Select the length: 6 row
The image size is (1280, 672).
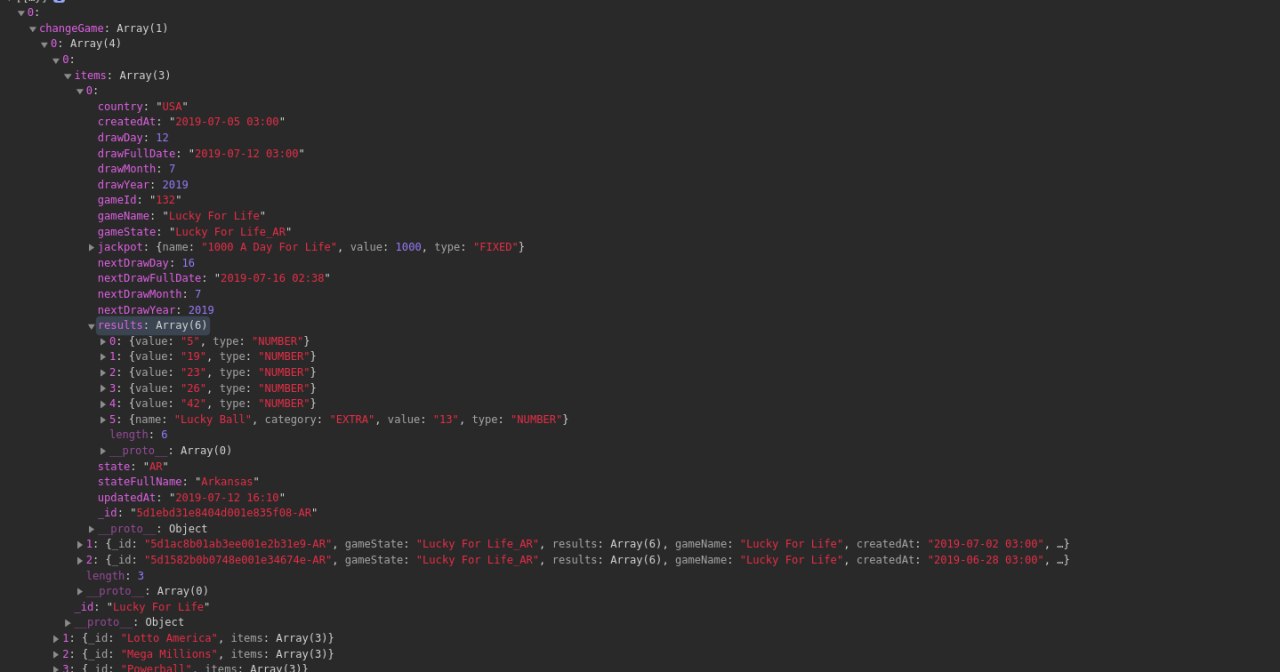[x=138, y=435]
